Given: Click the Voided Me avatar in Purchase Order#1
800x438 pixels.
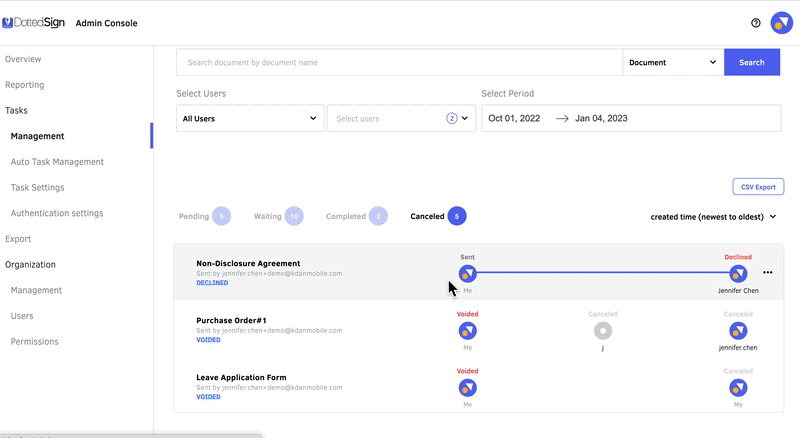Looking at the screenshot, I should click(x=467, y=331).
